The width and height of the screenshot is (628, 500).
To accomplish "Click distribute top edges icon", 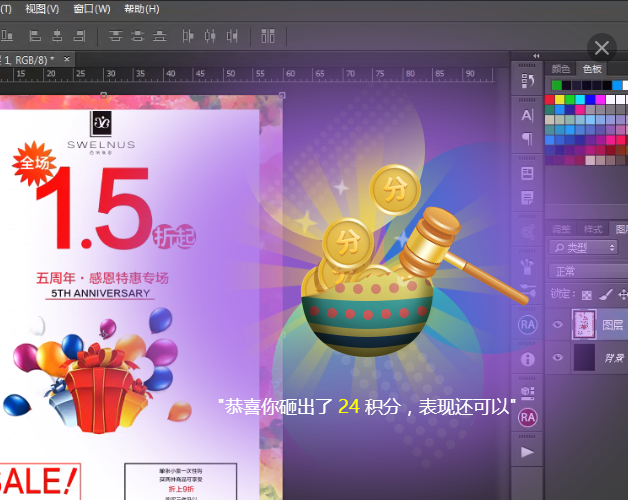I will [x=115, y=36].
